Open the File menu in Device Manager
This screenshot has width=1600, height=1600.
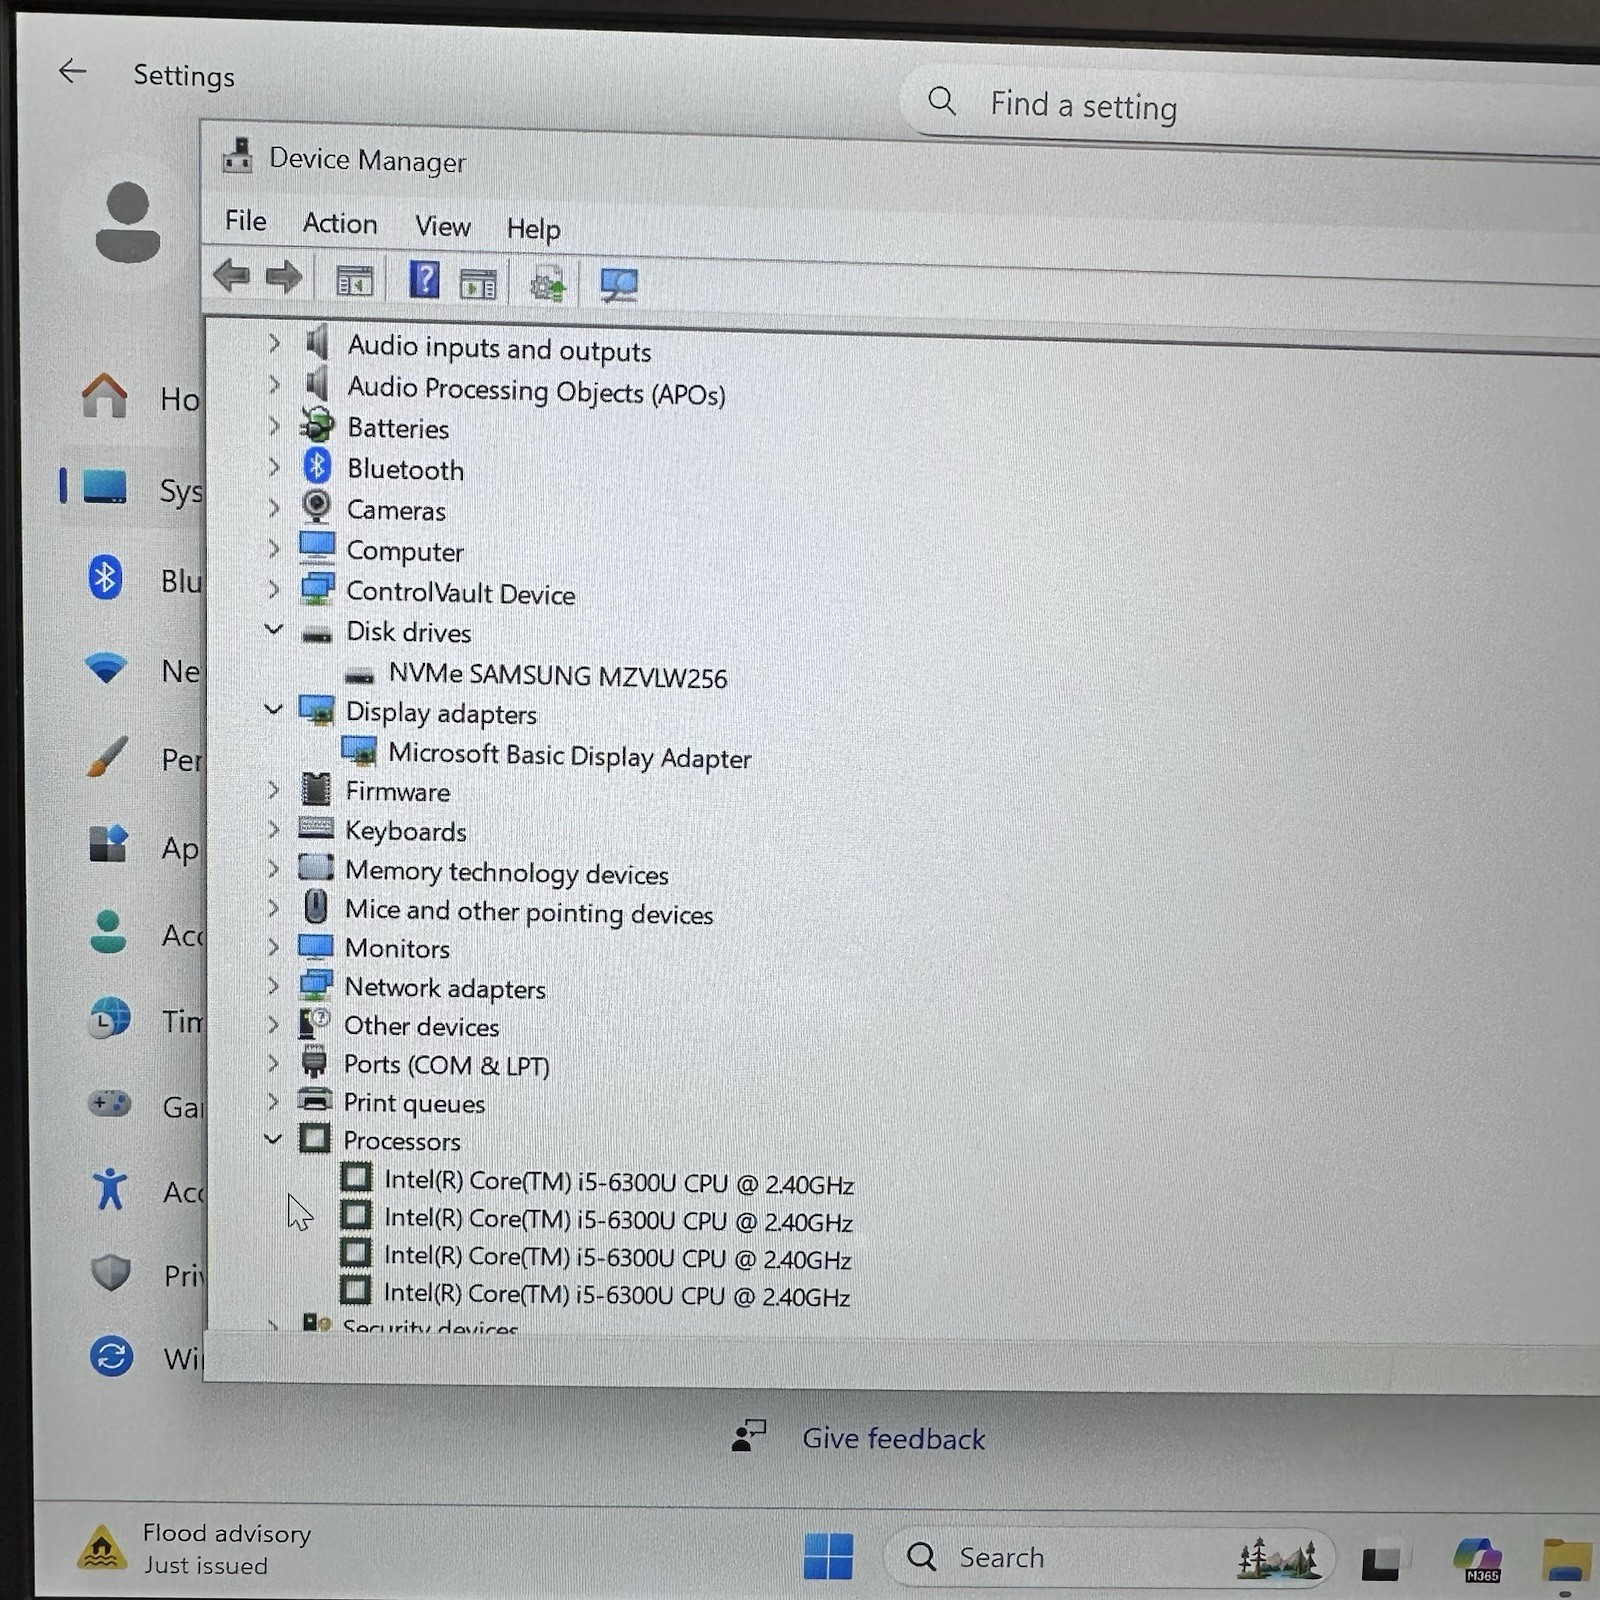(x=246, y=220)
